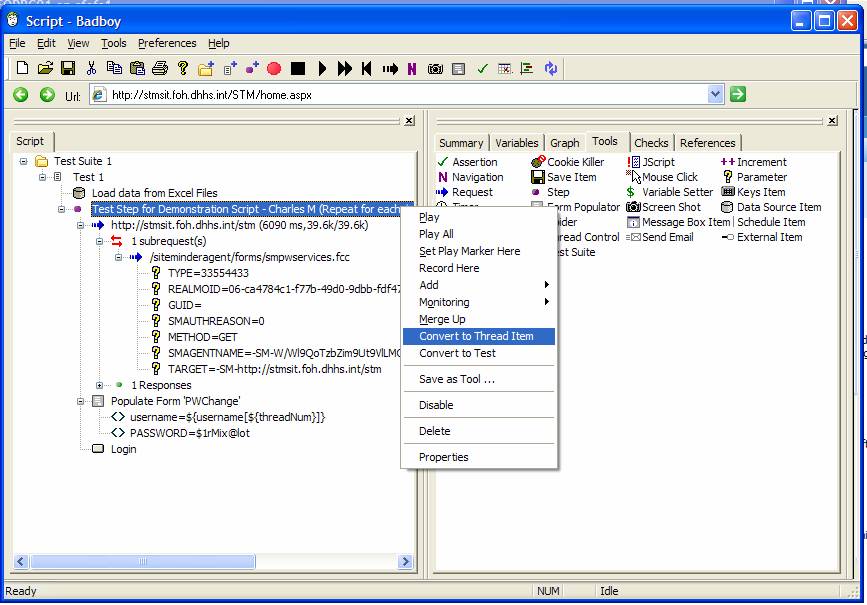The height and width of the screenshot is (605, 867).
Task: Choose 'Convert to Thread Item' in context menu
Action: [x=476, y=336]
